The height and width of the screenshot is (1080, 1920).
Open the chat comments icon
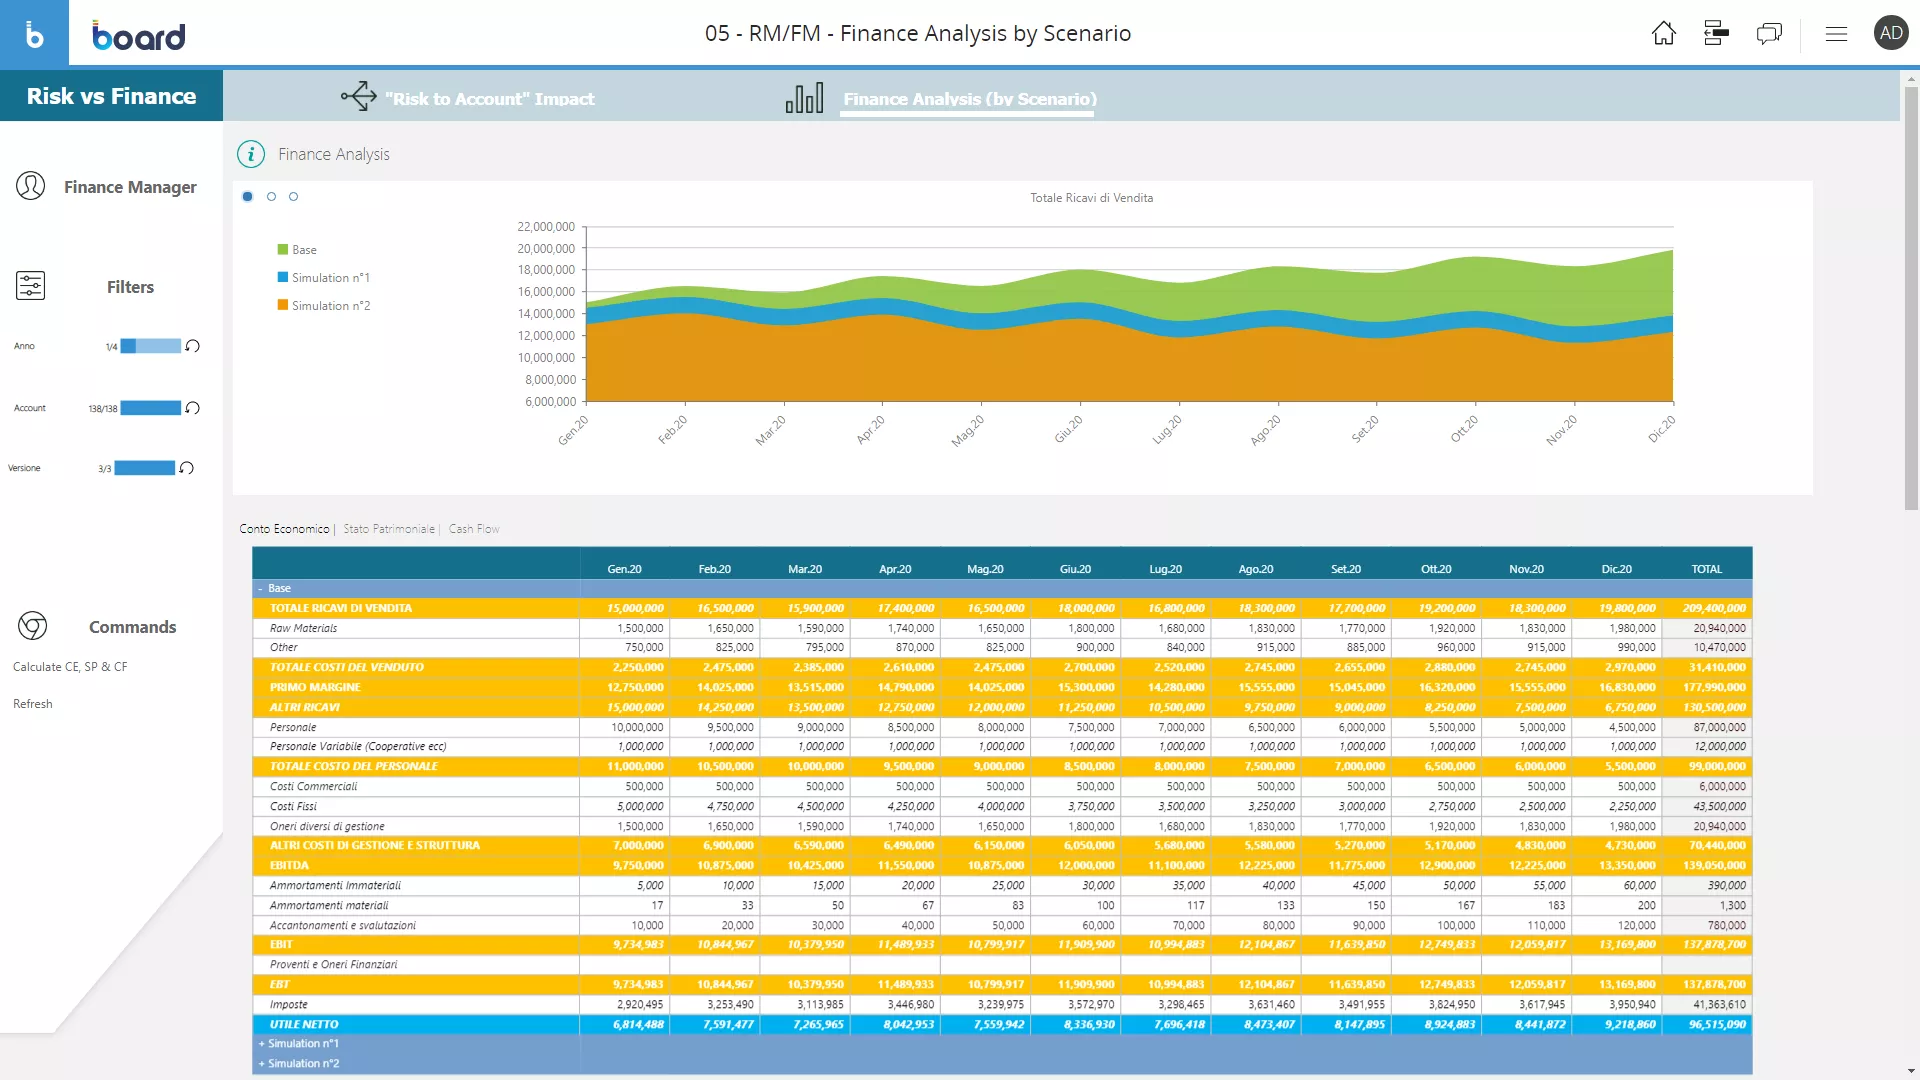pos(1769,34)
